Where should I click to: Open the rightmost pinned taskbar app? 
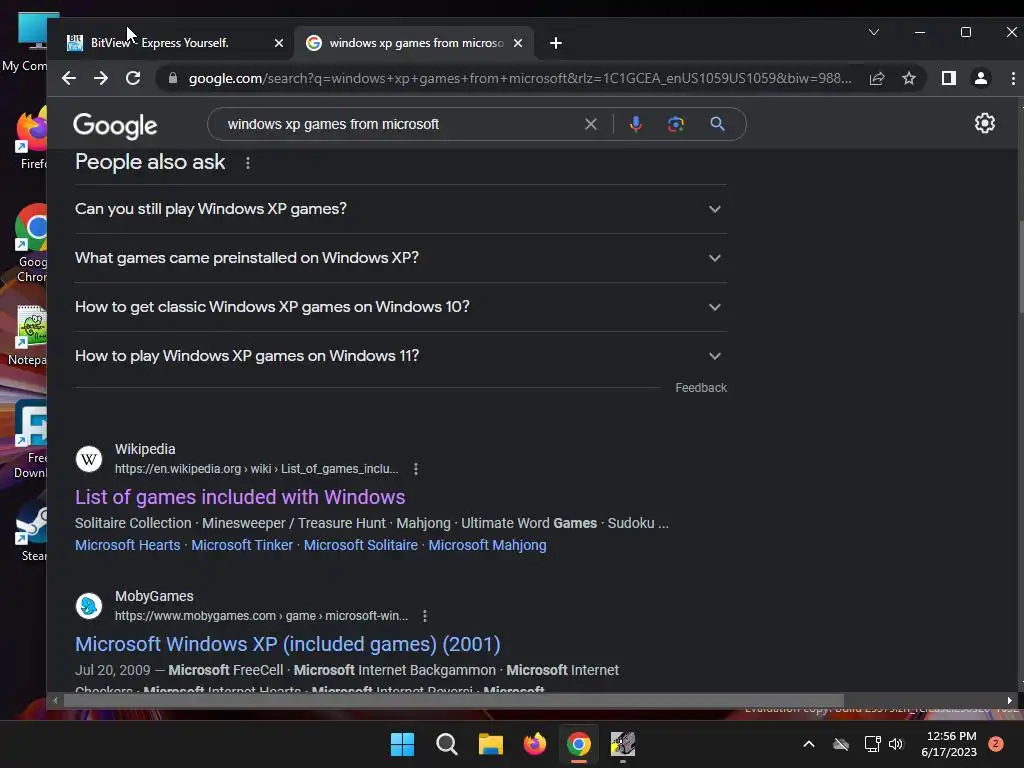click(623, 744)
